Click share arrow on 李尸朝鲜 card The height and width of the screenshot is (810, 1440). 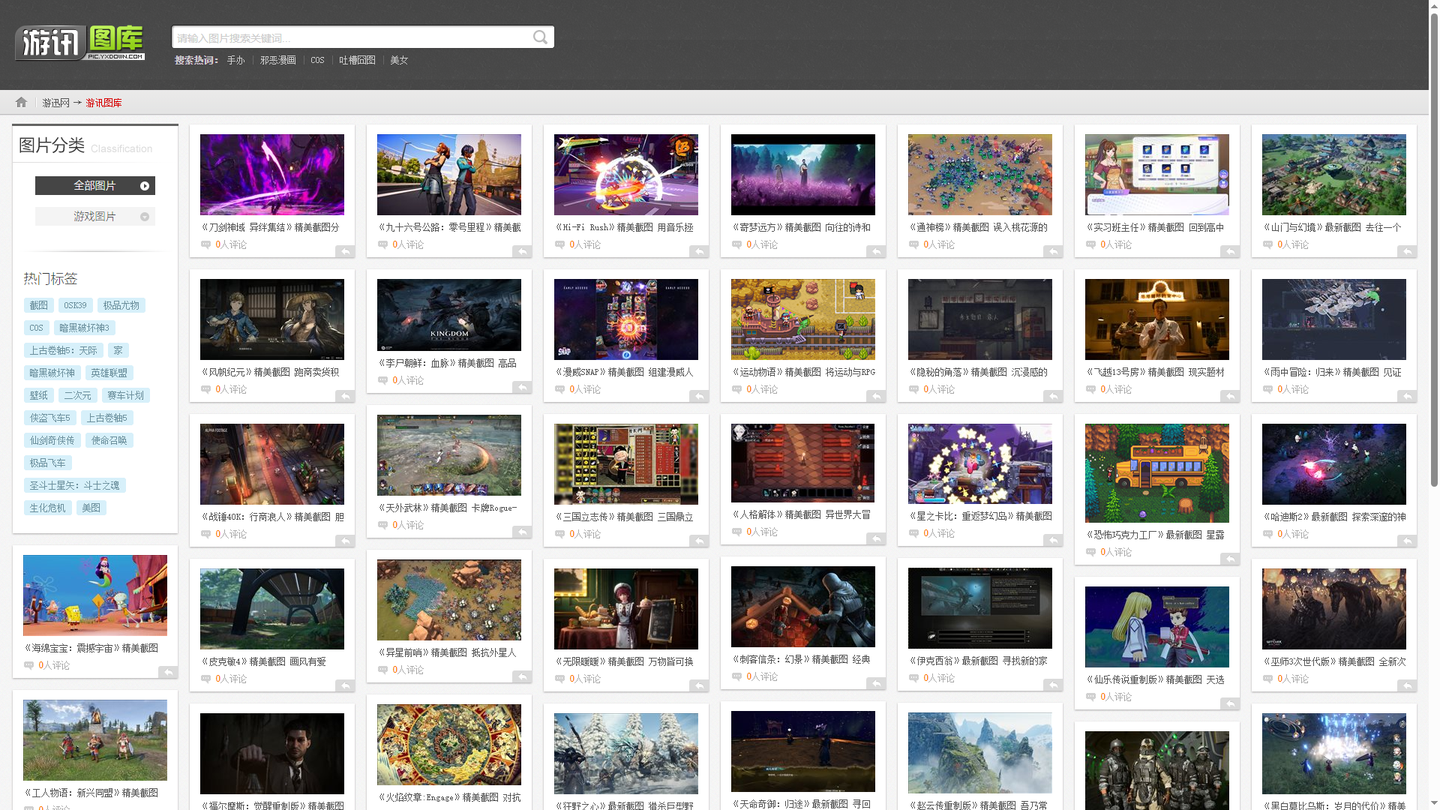coord(522,388)
